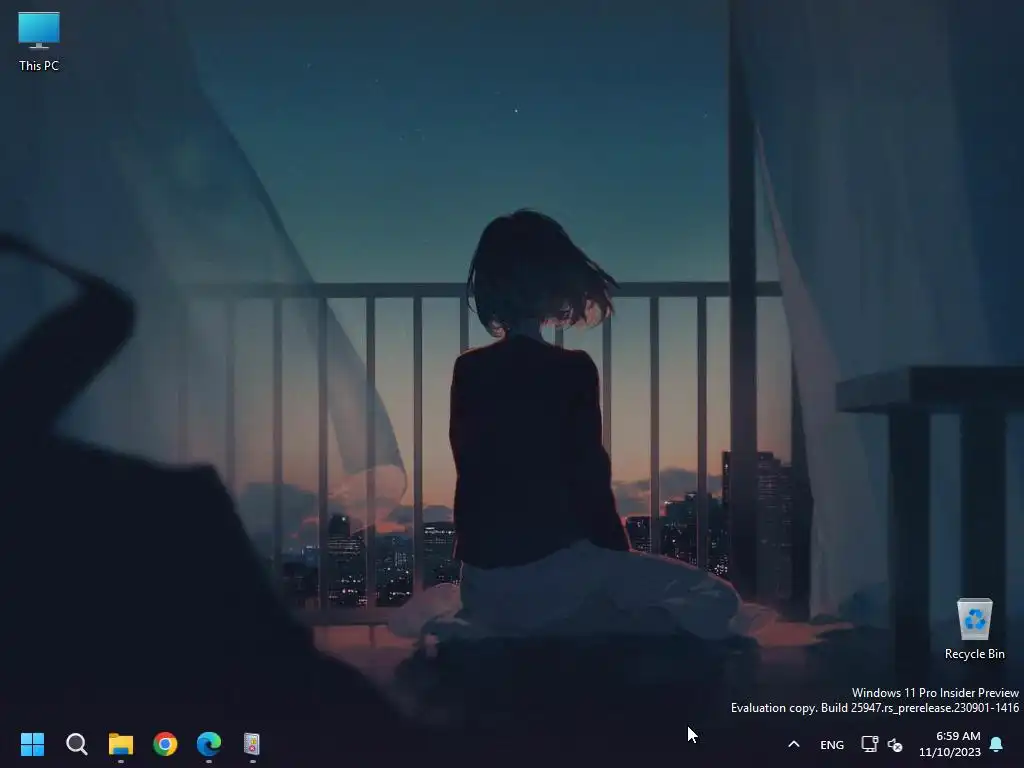Open the ENG language input switcher
Viewport: 1024px width, 768px height.
pyautogui.click(x=832, y=744)
